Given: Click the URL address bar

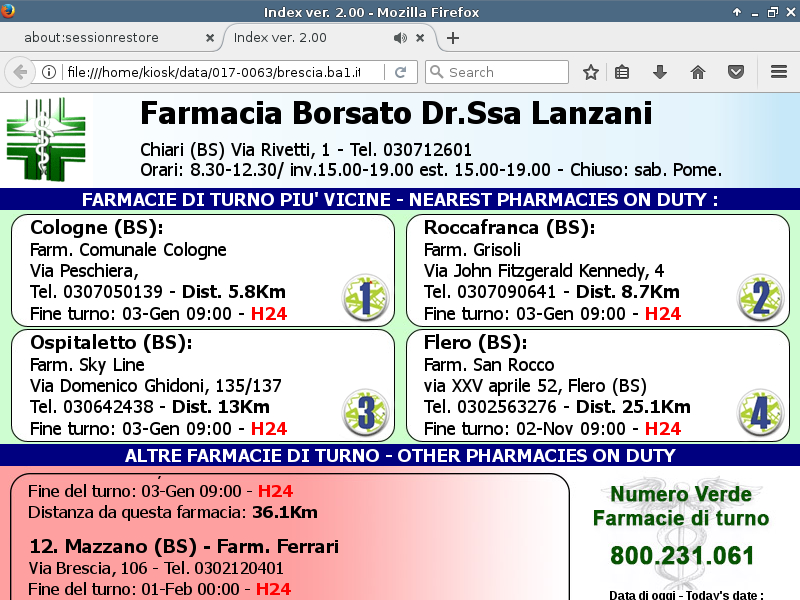Looking at the screenshot, I should 220,72.
